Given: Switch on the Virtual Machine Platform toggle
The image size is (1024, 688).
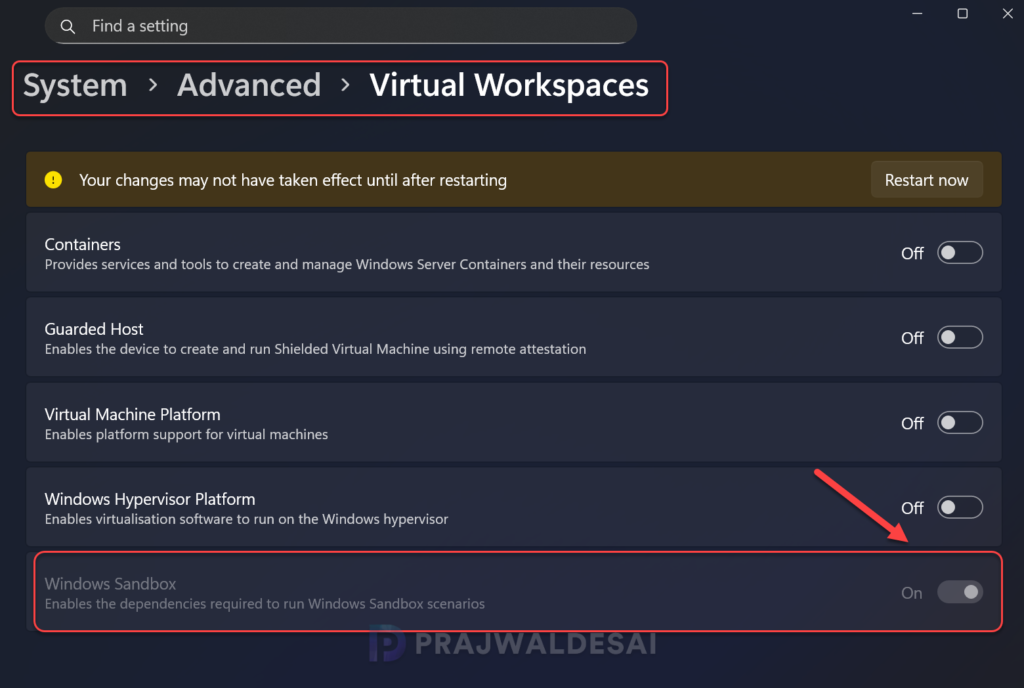Looking at the screenshot, I should click(959, 423).
